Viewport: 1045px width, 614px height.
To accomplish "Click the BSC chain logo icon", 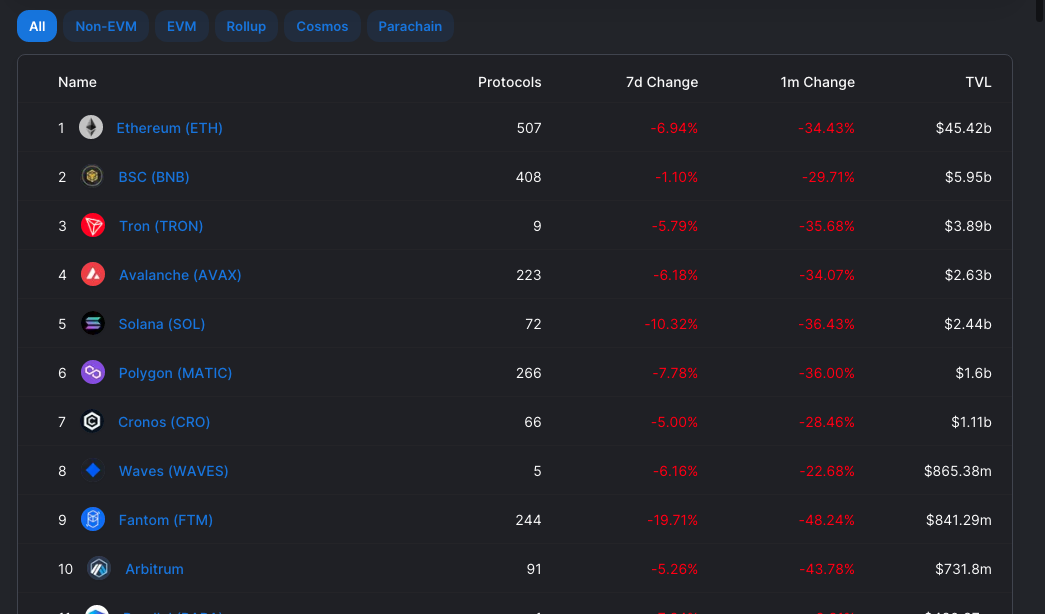I will pos(92,177).
